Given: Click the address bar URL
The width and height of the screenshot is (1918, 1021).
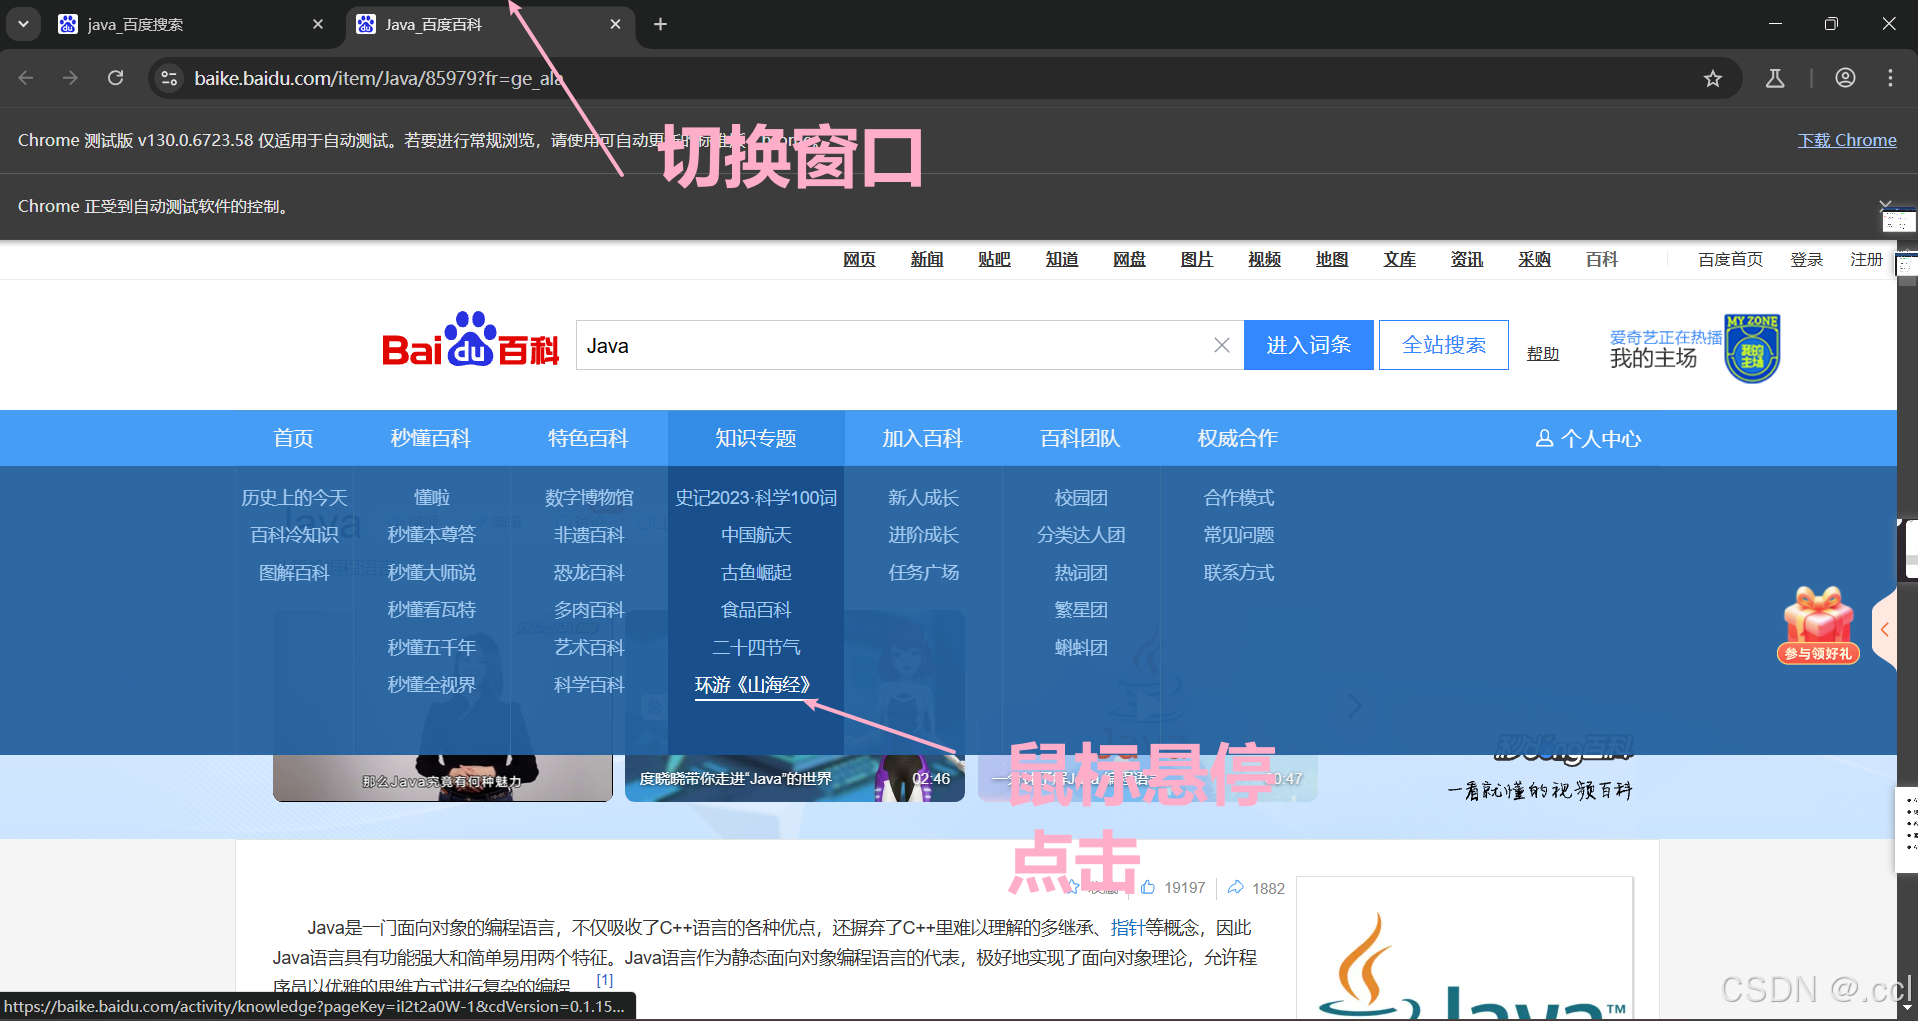Looking at the screenshot, I should [x=379, y=78].
